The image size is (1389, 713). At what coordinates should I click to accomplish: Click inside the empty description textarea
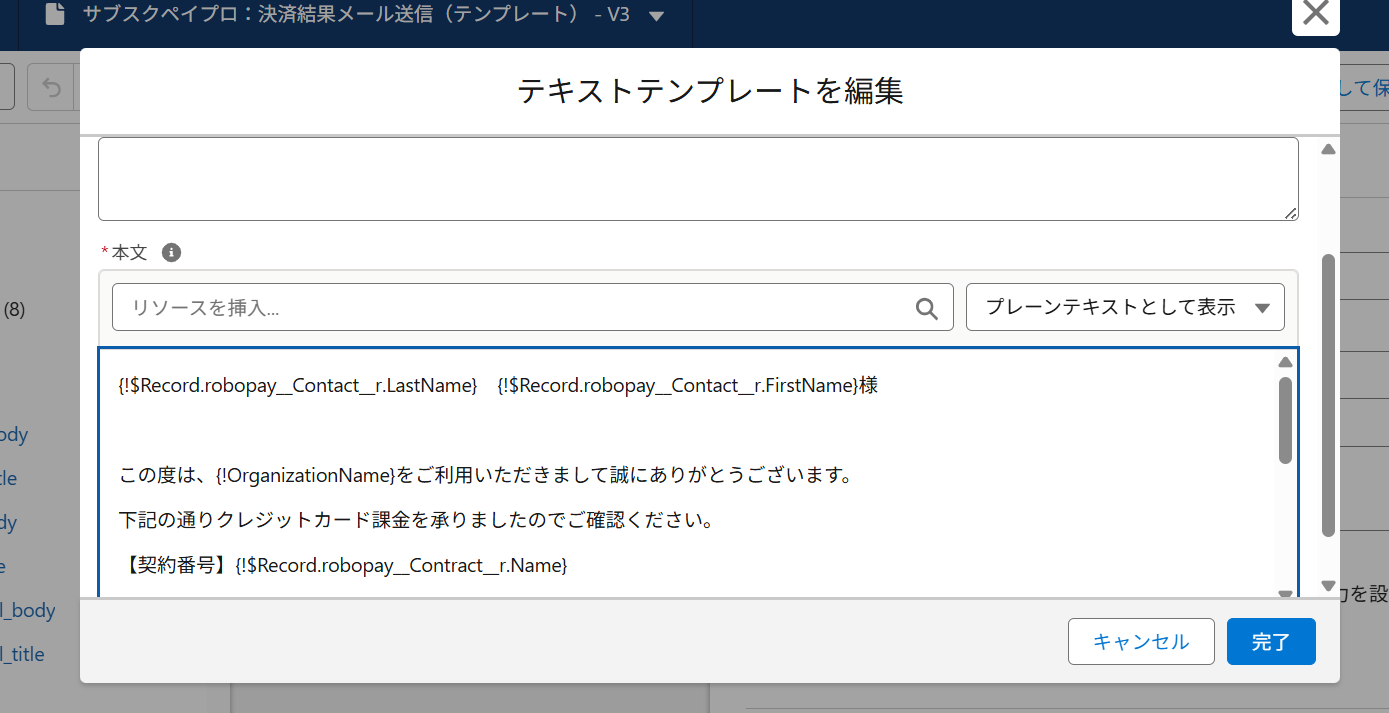(x=697, y=179)
